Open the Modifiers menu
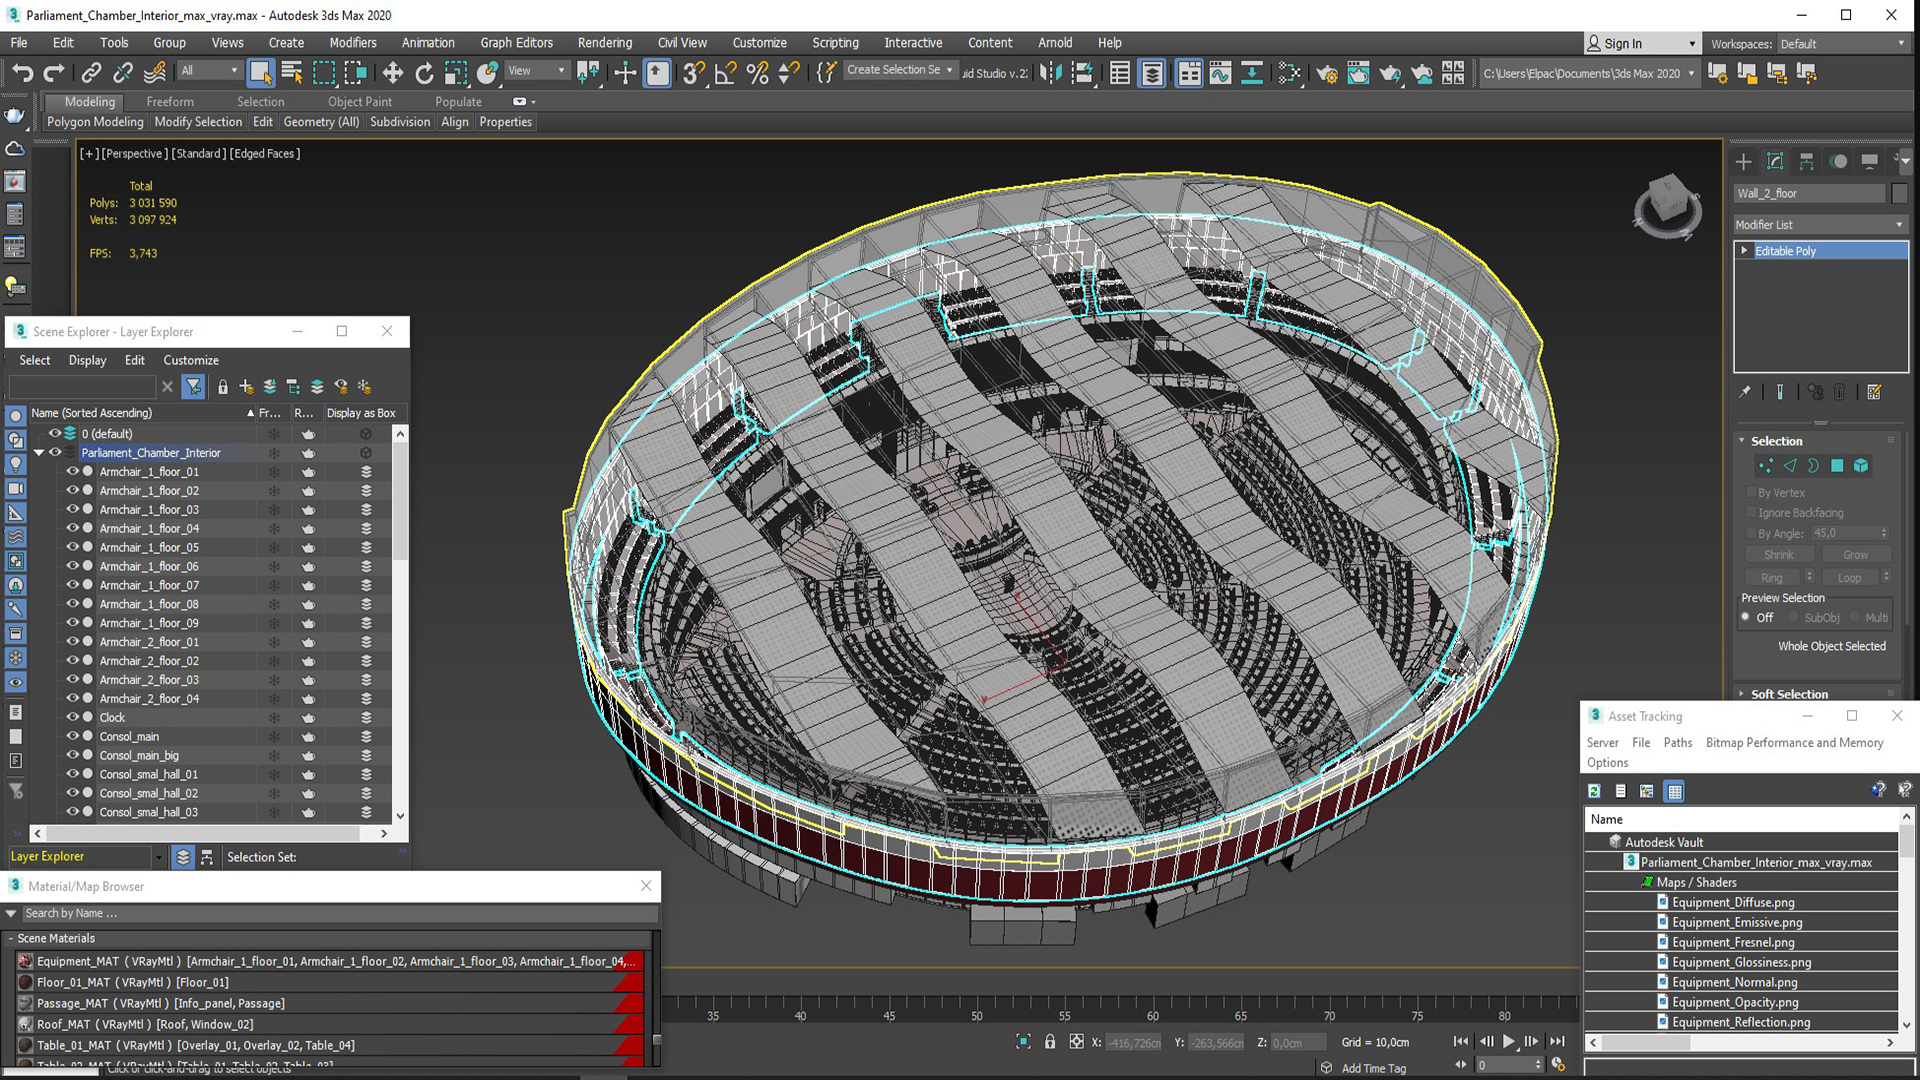The height and width of the screenshot is (1080, 1920). coord(352,43)
